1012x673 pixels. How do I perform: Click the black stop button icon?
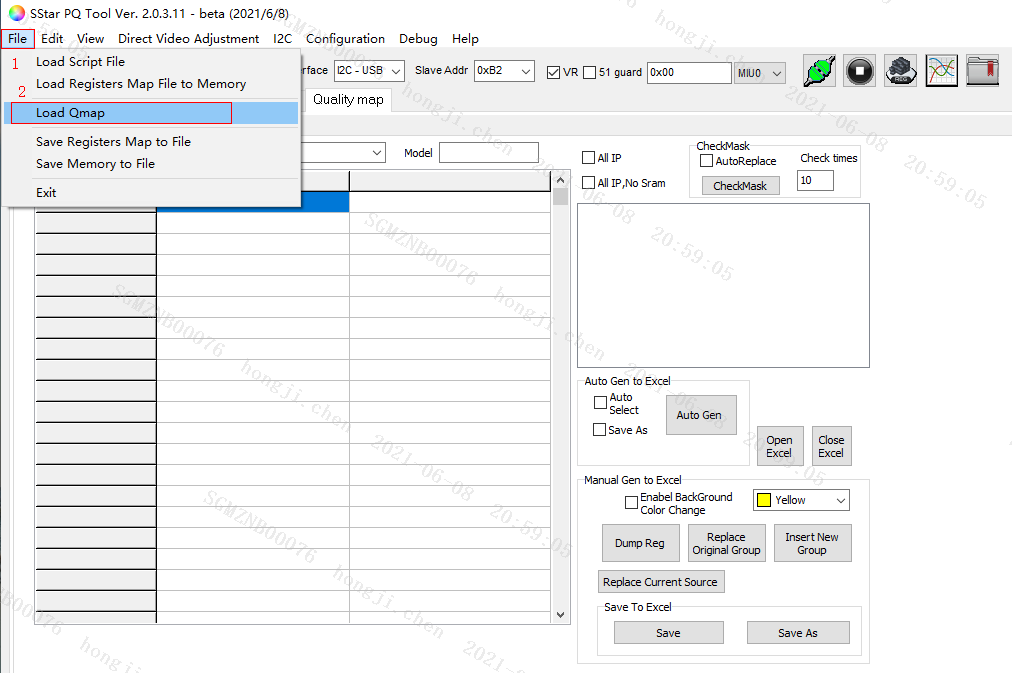859,70
